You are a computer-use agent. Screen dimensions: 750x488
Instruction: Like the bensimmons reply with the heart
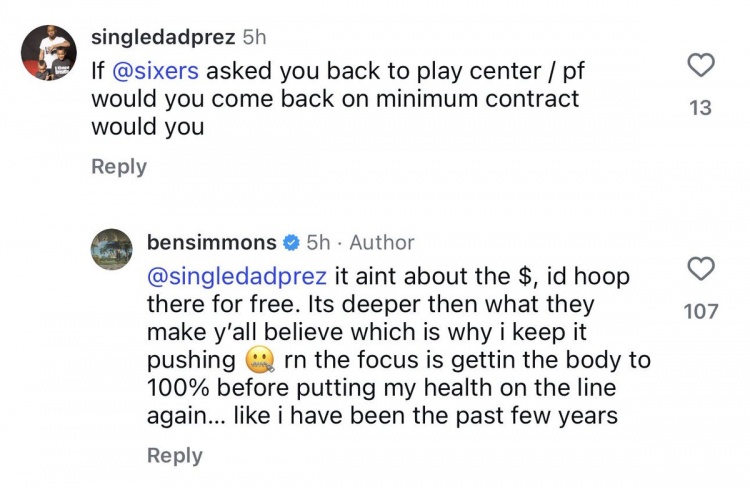click(702, 269)
